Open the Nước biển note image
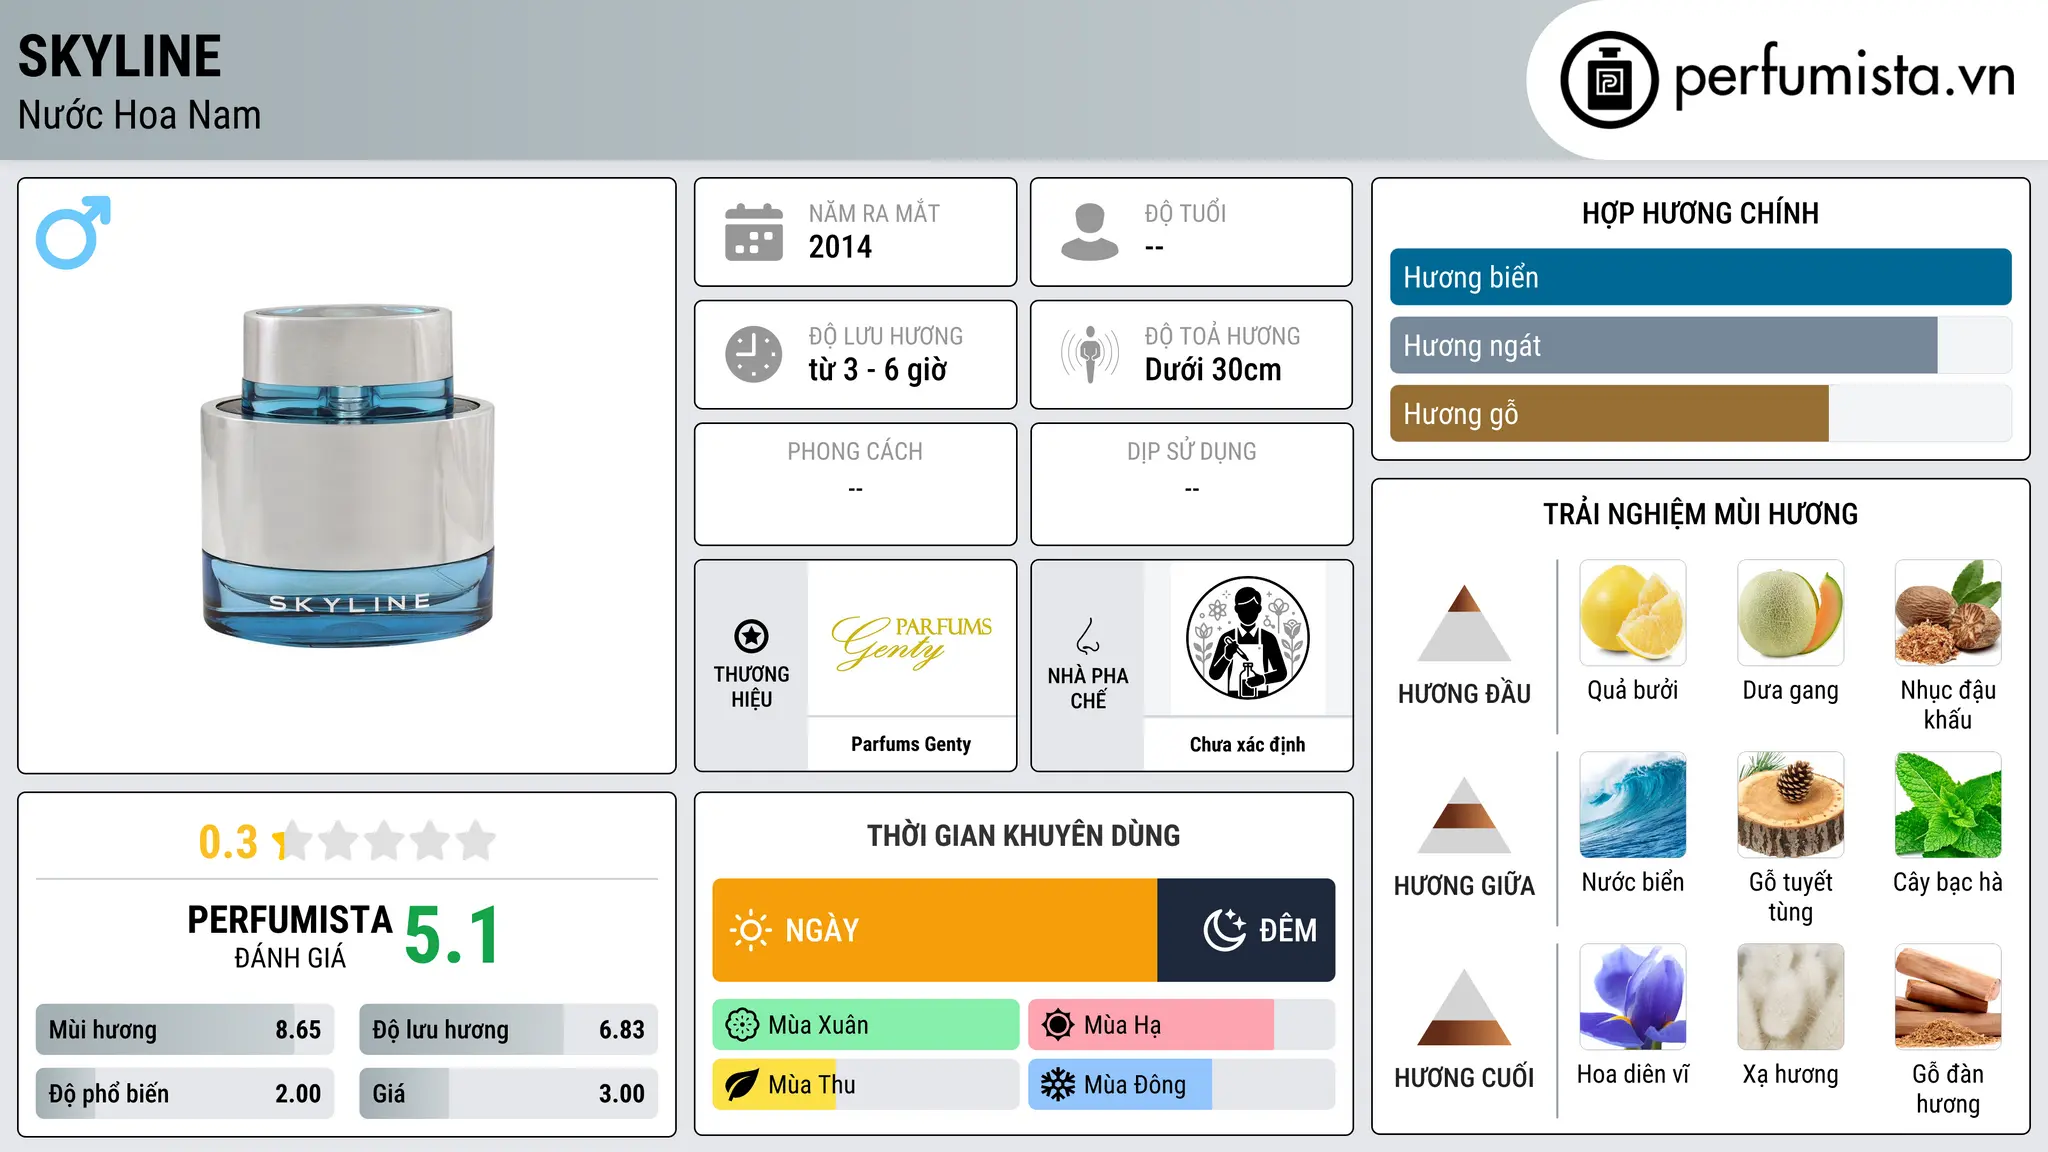Viewport: 2048px width, 1152px height. click(1633, 805)
